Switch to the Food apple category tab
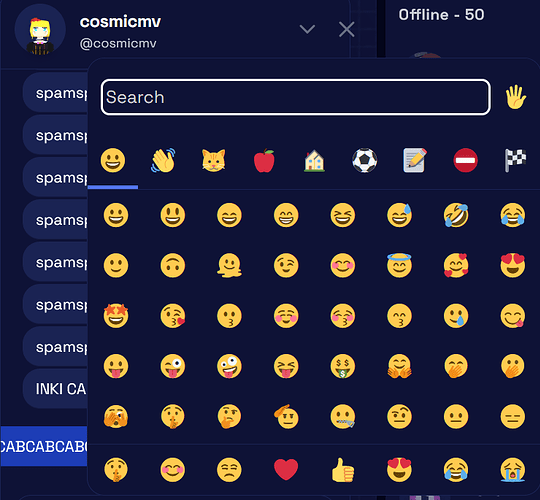 click(264, 160)
